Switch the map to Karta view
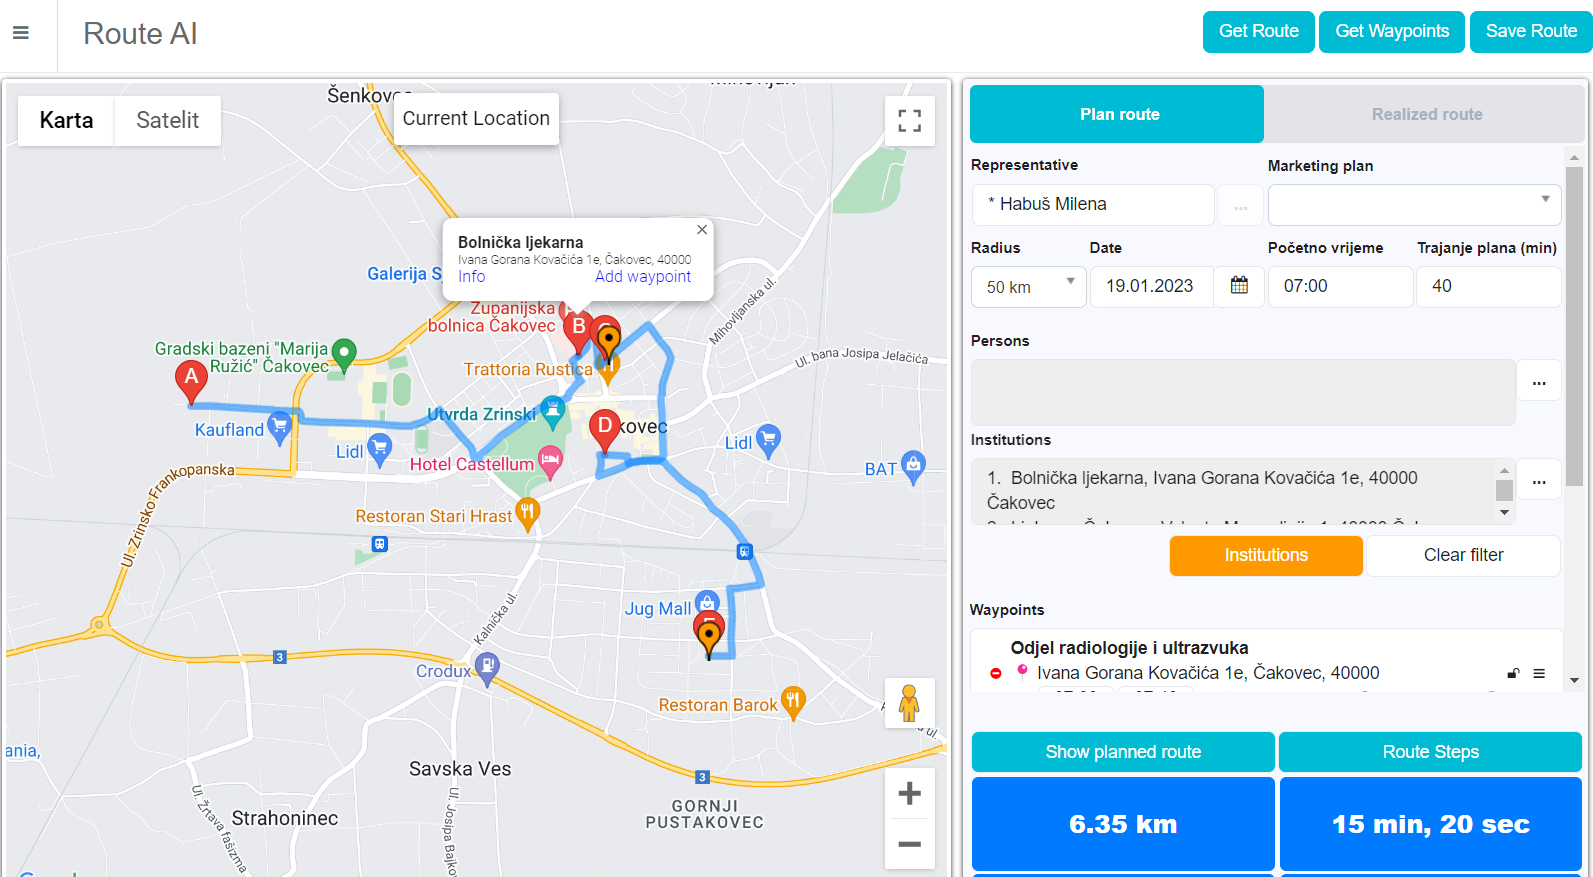The image size is (1593, 877). point(66,121)
